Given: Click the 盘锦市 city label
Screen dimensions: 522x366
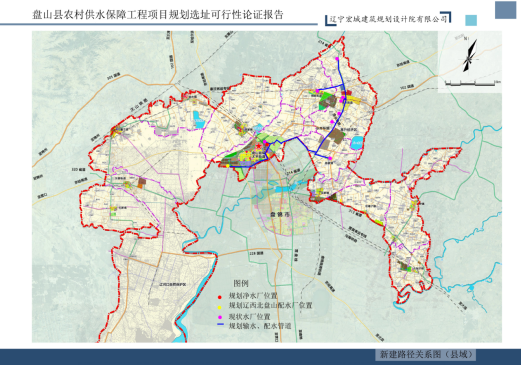Looking at the screenshot, I should click(280, 214).
